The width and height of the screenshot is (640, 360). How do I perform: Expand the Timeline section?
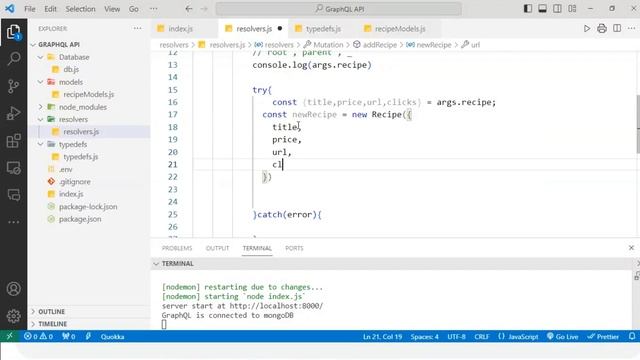pyautogui.click(x=53, y=324)
